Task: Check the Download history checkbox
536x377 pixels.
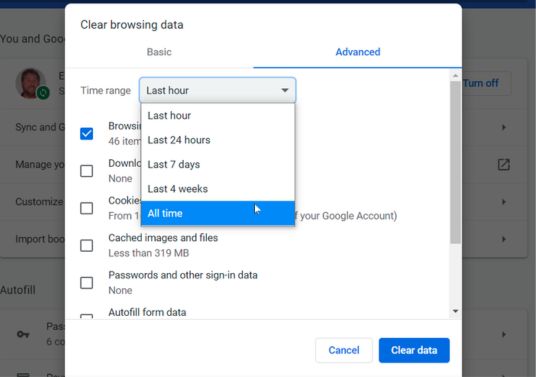Action: point(86,171)
